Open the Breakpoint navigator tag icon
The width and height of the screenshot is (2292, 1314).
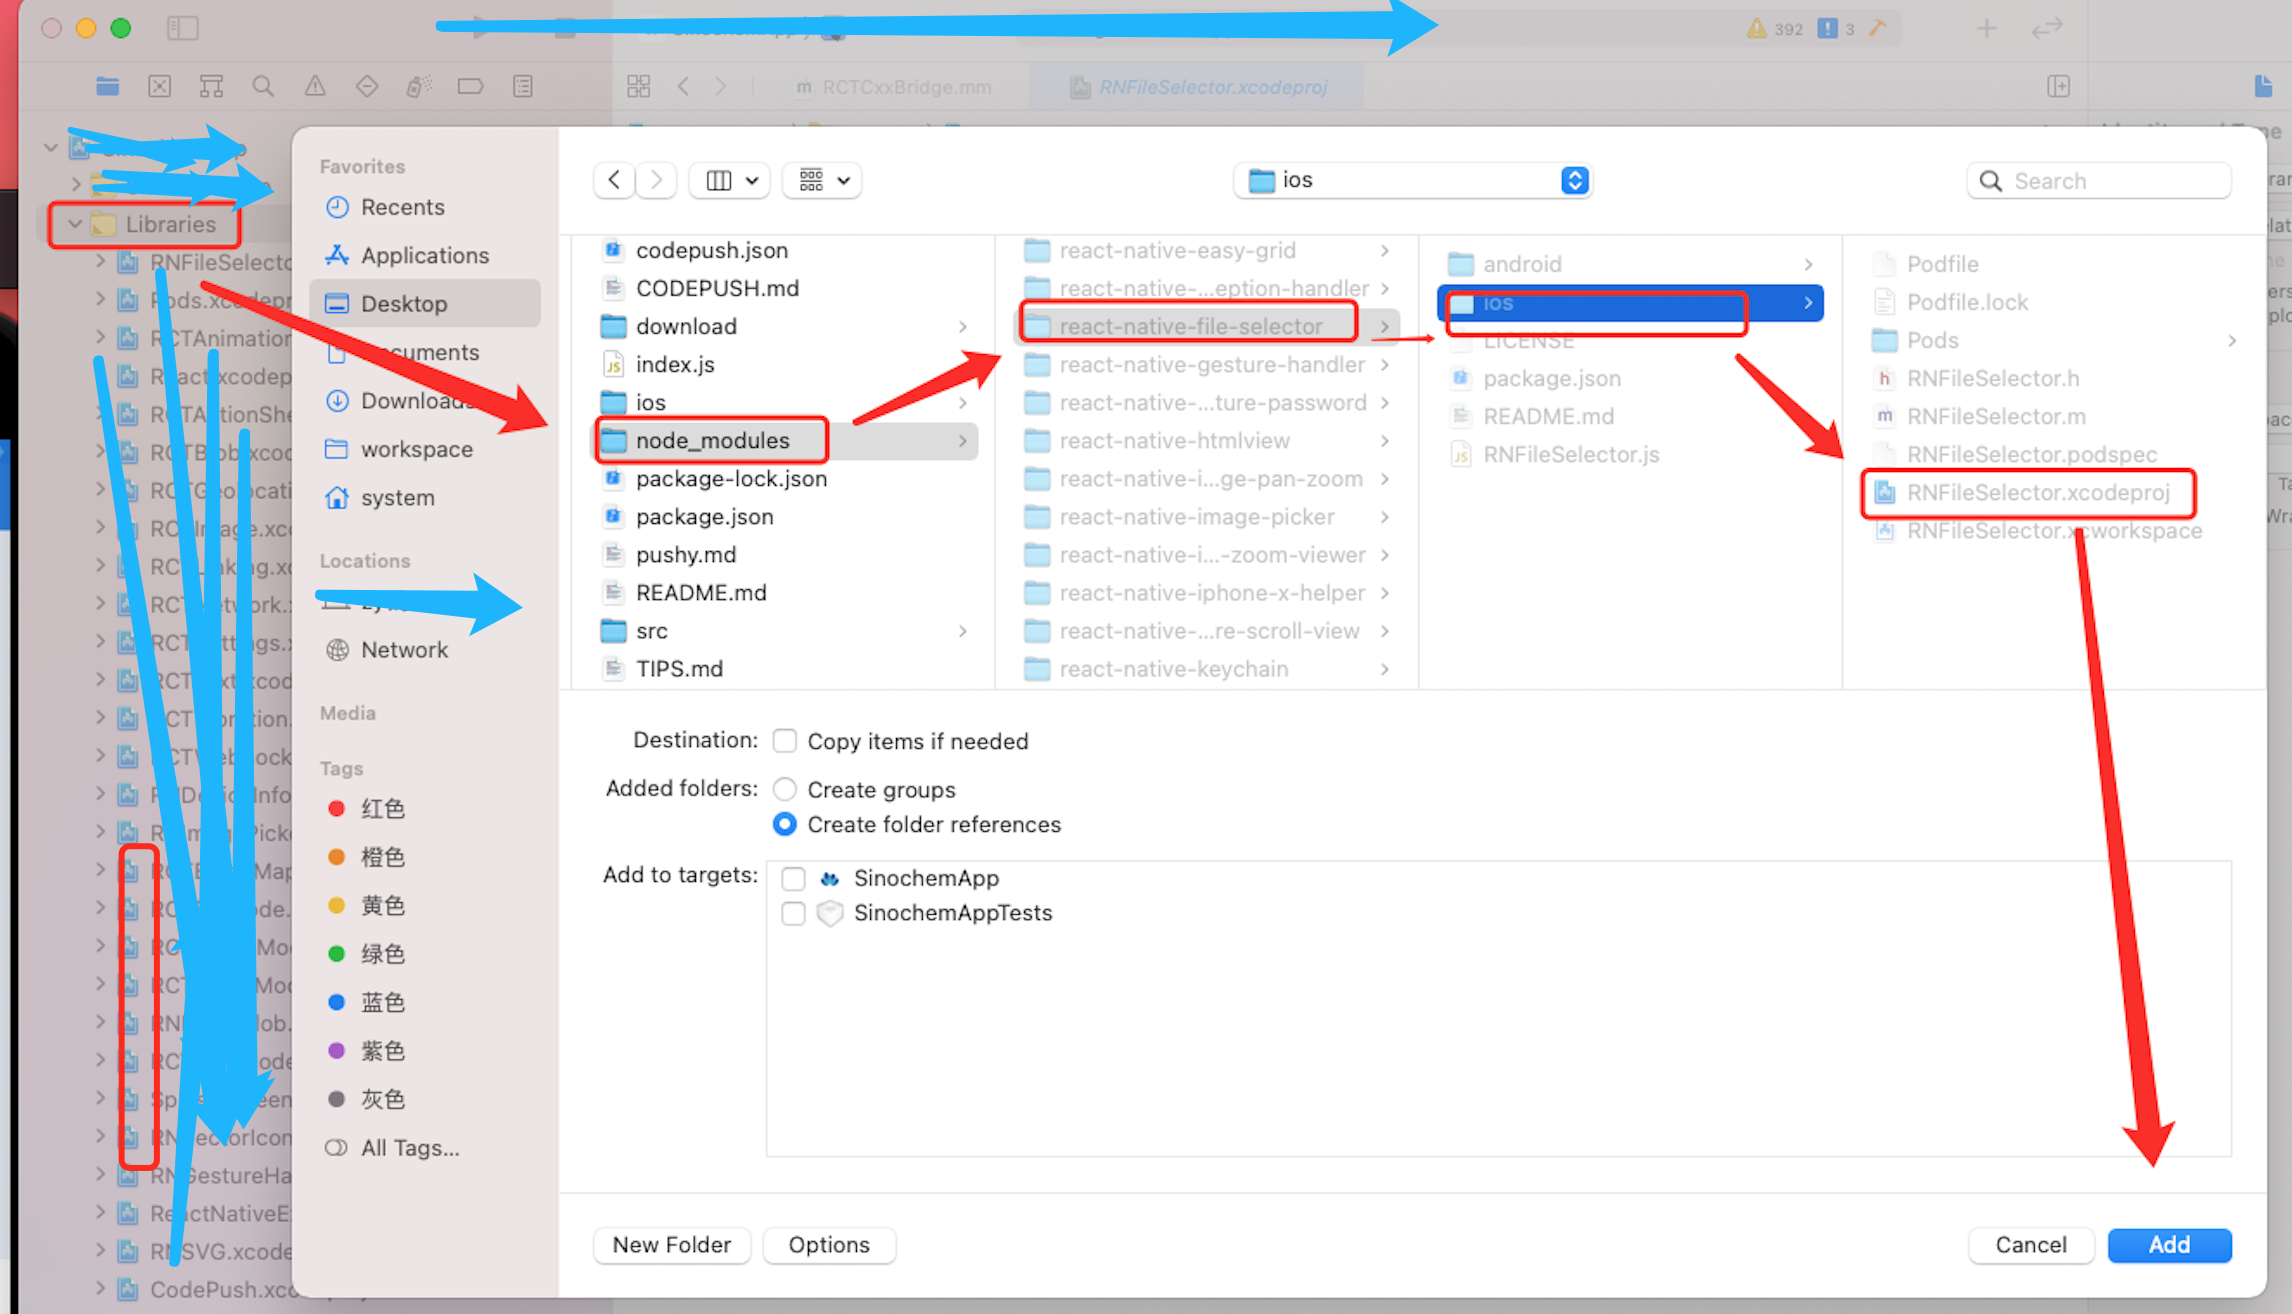coord(471,86)
